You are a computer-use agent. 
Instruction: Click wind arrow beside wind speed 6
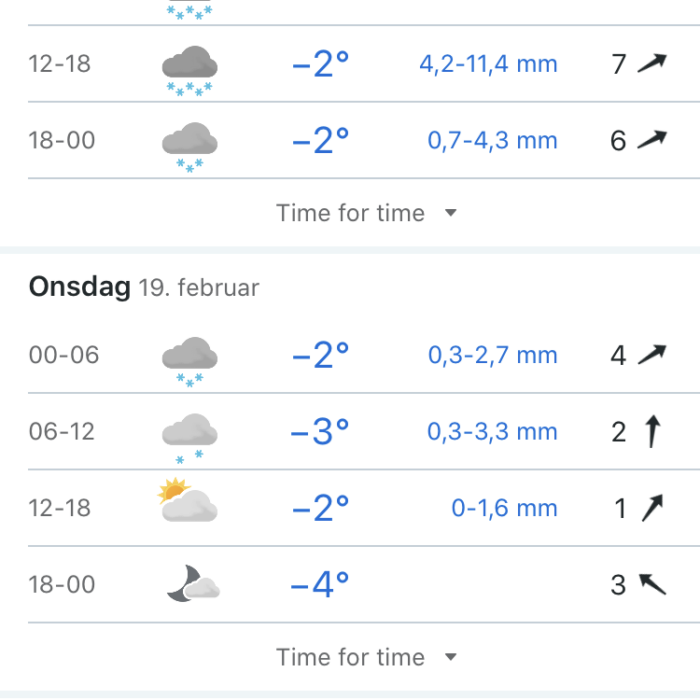[x=652, y=140]
